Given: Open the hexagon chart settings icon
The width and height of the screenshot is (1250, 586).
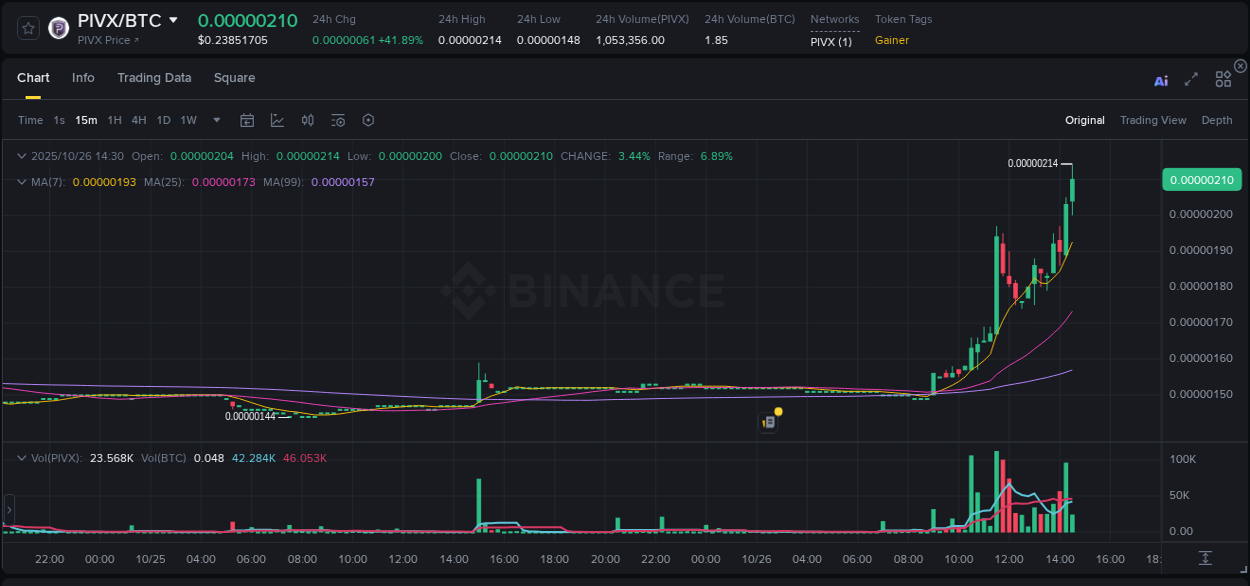Looking at the screenshot, I should [x=368, y=120].
